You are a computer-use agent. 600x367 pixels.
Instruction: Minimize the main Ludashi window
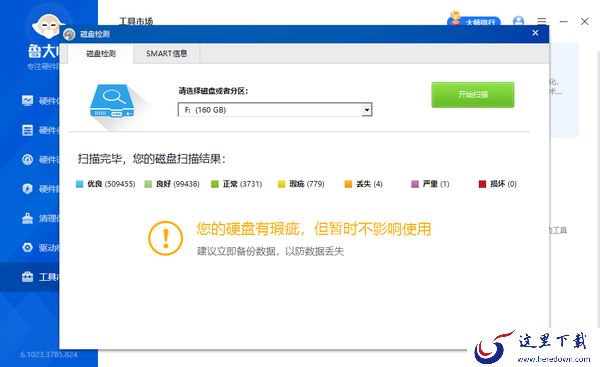coord(563,21)
